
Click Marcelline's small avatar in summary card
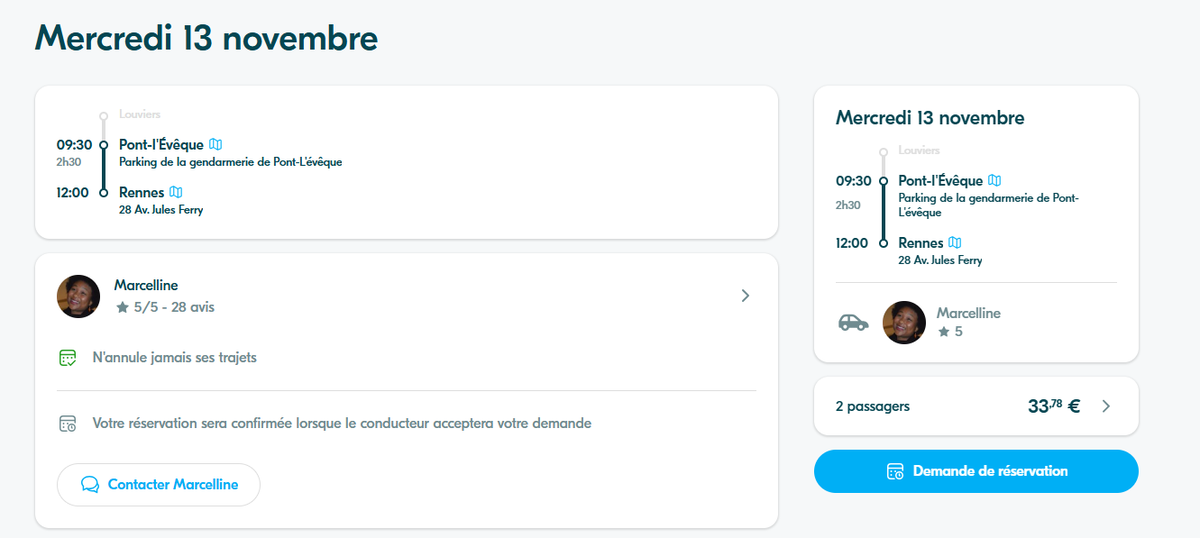click(904, 322)
